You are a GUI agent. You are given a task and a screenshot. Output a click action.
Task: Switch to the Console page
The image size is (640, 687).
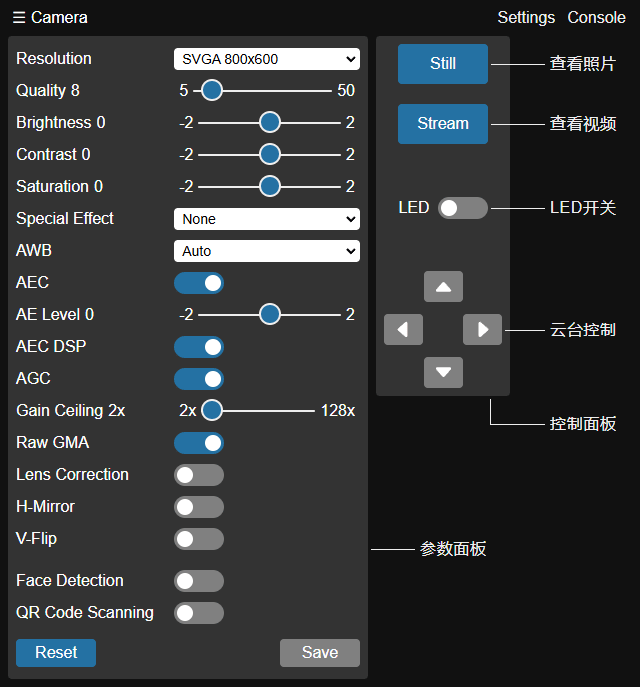click(x=597, y=17)
